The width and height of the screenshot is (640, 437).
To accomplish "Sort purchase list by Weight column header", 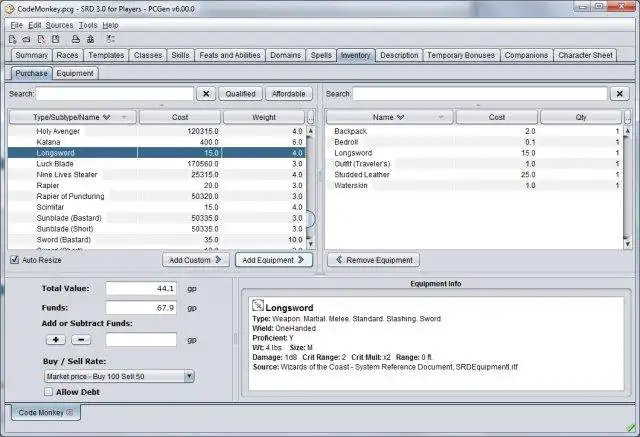I will pyautogui.click(x=264, y=117).
